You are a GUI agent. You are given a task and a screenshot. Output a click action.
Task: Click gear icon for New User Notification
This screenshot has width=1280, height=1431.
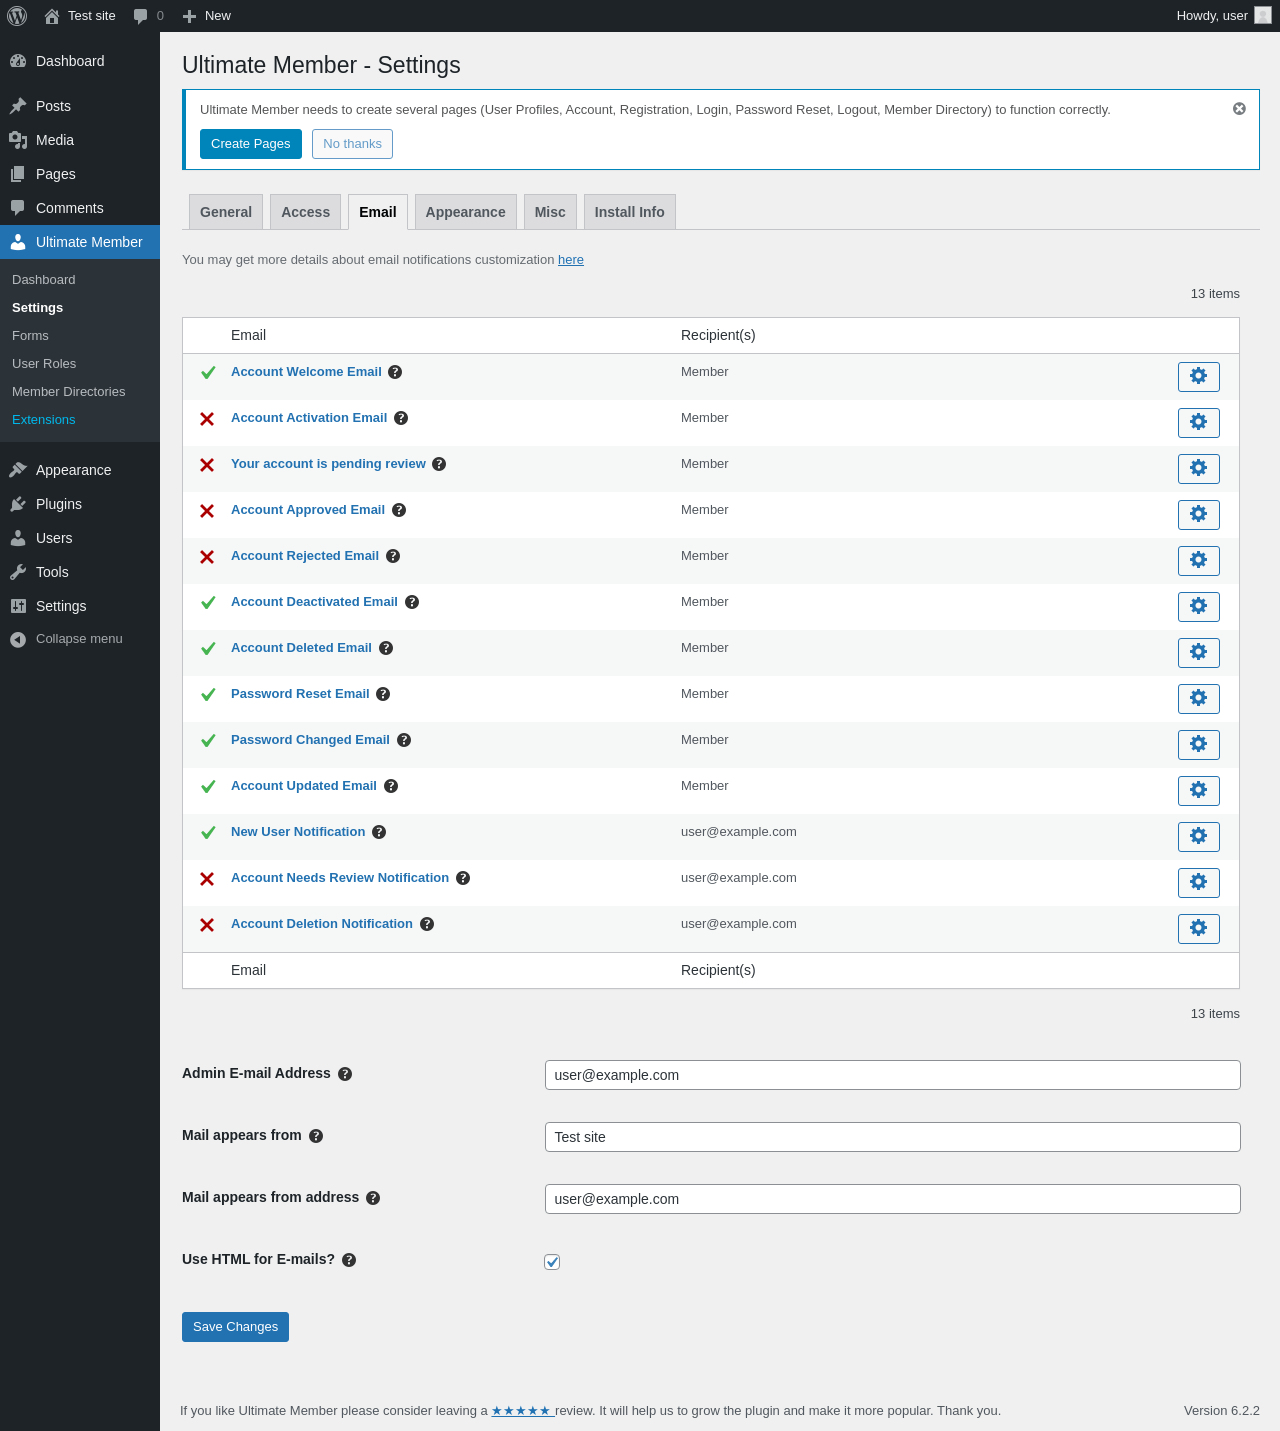pyautogui.click(x=1198, y=836)
